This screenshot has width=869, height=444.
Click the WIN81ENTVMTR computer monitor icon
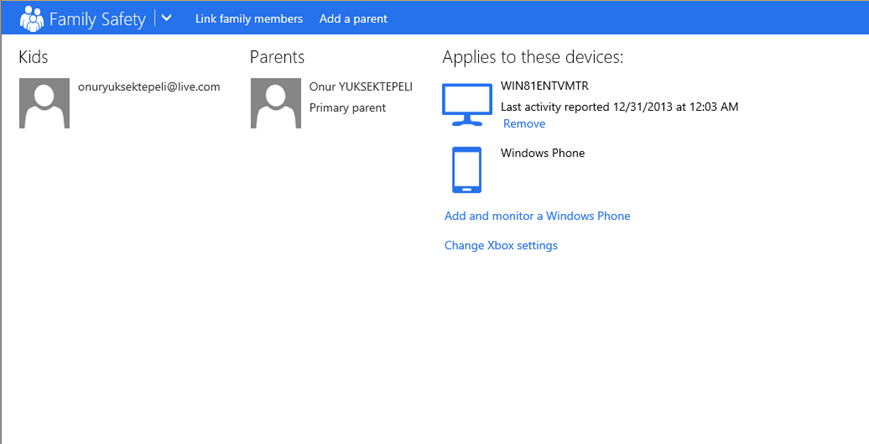467,105
